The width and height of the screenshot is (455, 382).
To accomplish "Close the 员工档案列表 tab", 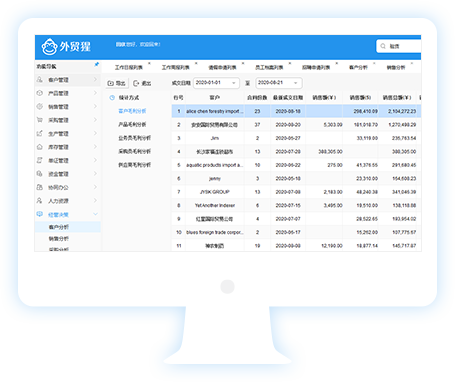I will [290, 63].
